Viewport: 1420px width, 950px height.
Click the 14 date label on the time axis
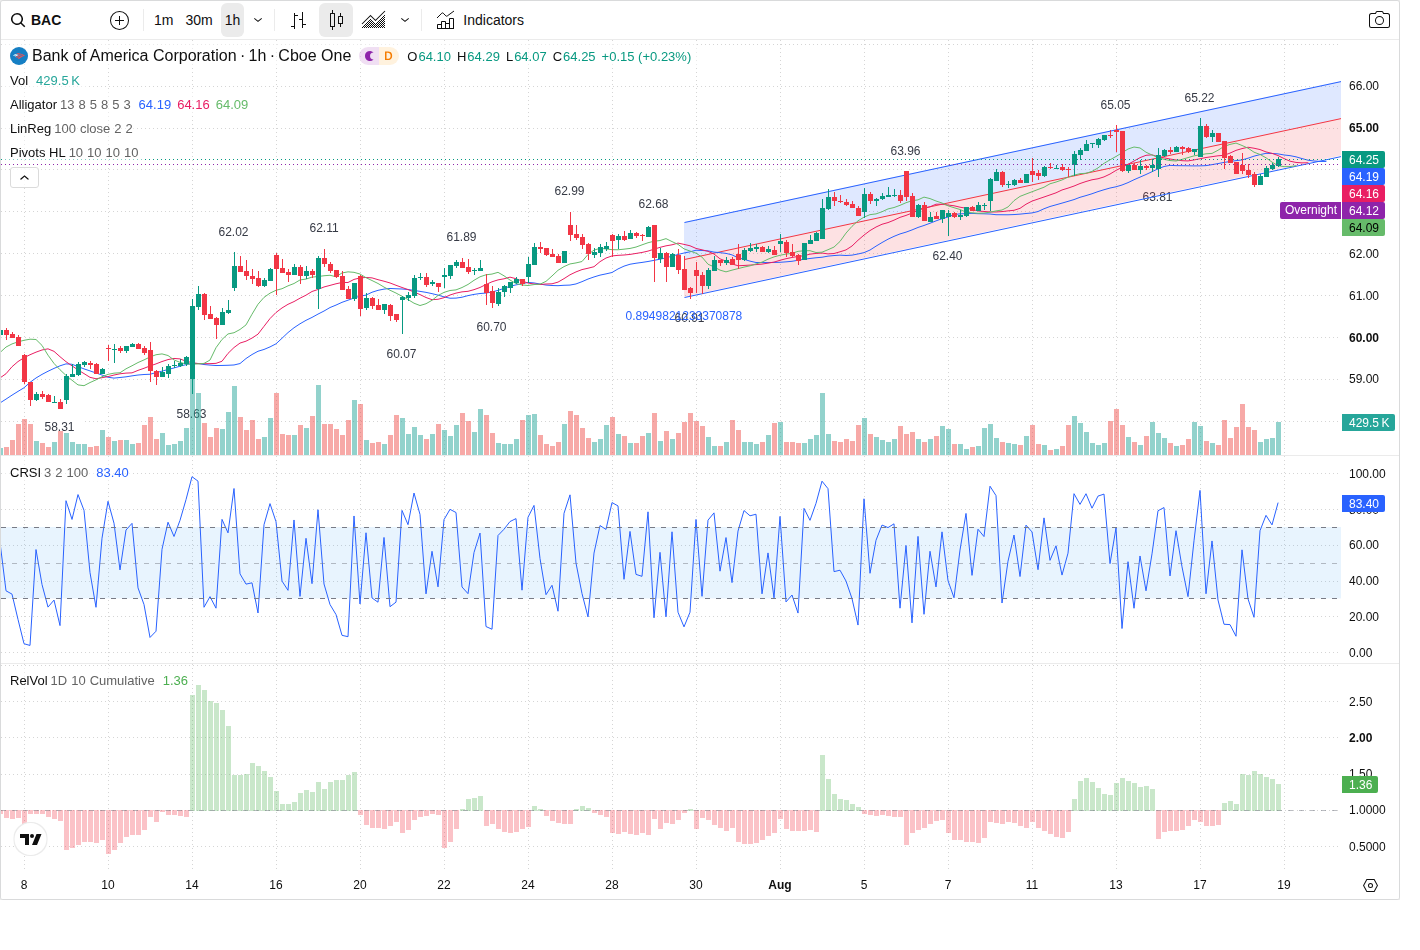(x=192, y=885)
